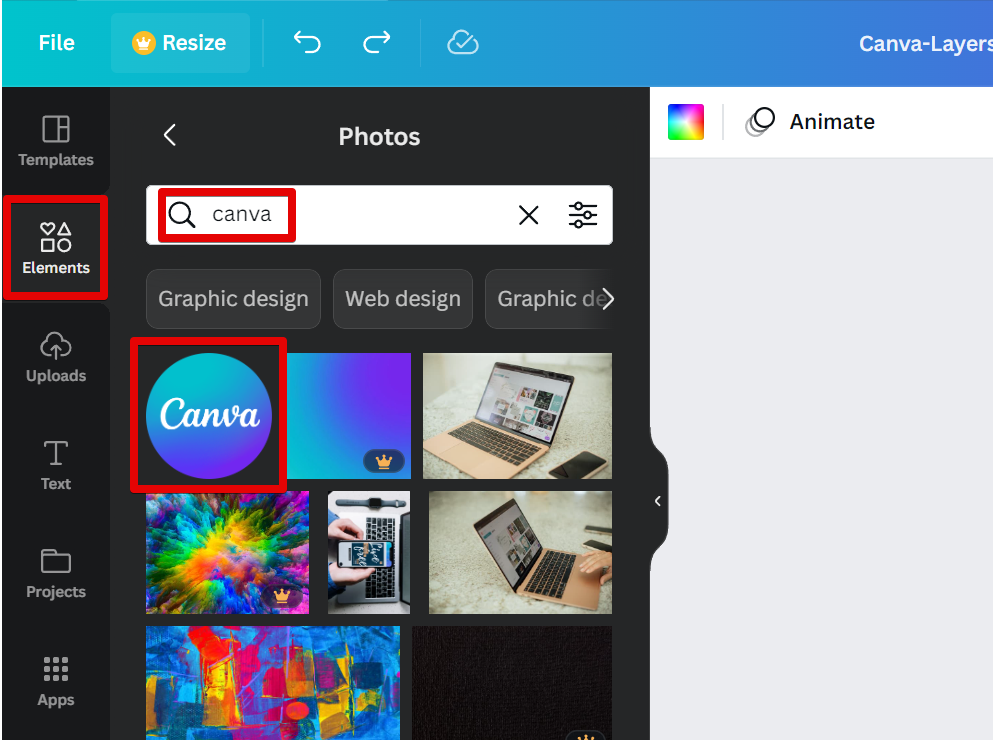Click the Animate button

pyautogui.click(x=811, y=122)
